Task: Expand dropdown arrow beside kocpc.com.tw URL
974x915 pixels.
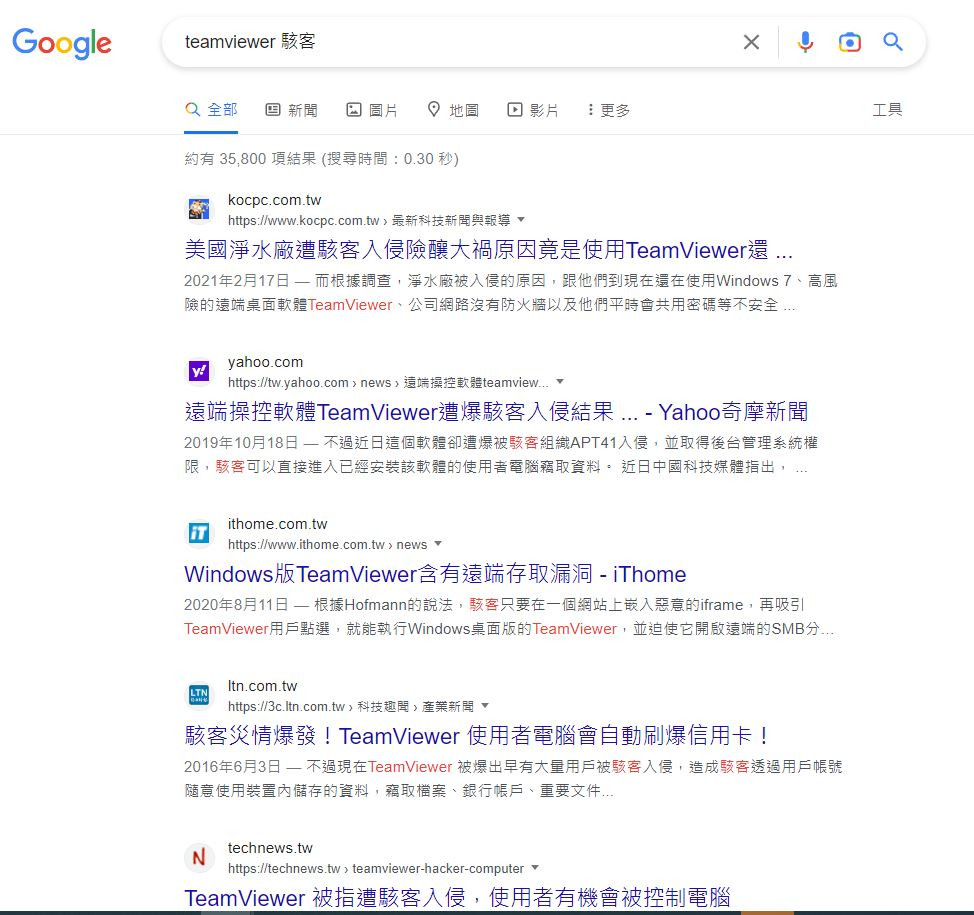Action: (x=521, y=220)
